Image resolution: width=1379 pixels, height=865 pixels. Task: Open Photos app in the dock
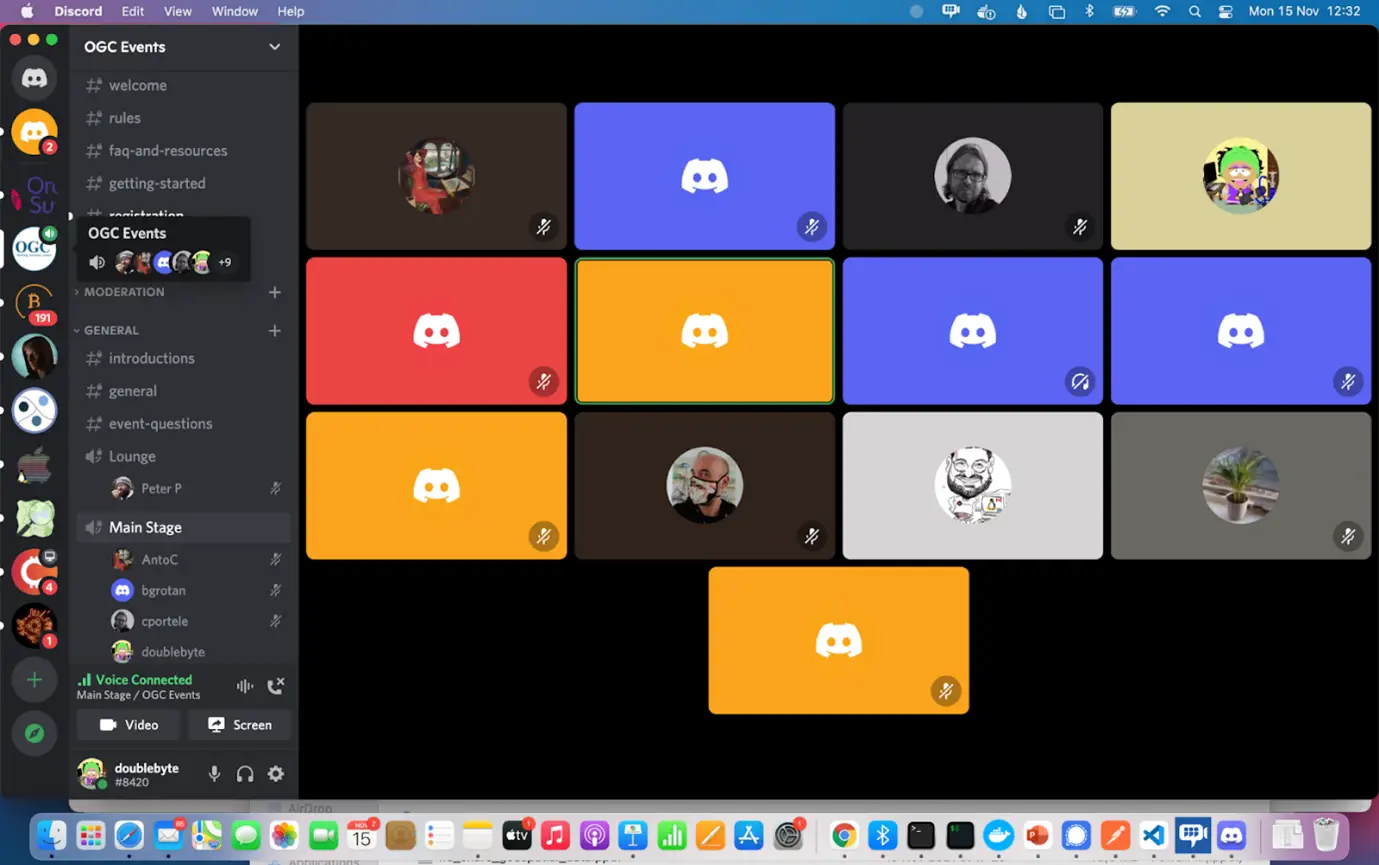point(284,835)
